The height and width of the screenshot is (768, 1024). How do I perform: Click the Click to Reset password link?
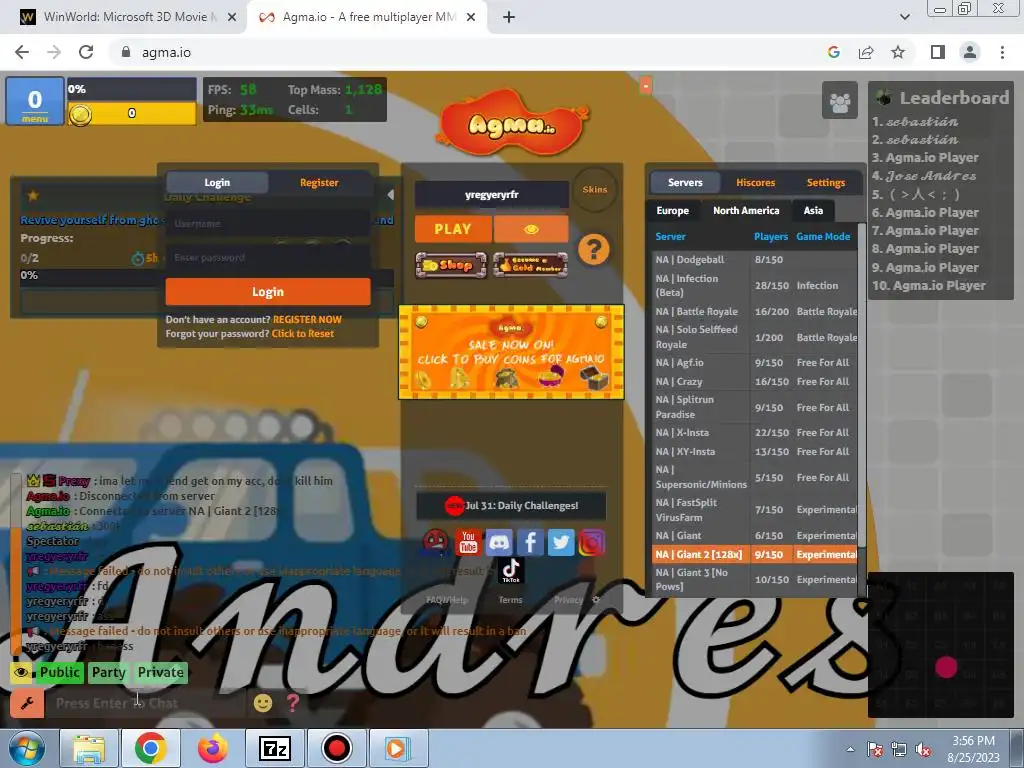(x=302, y=334)
